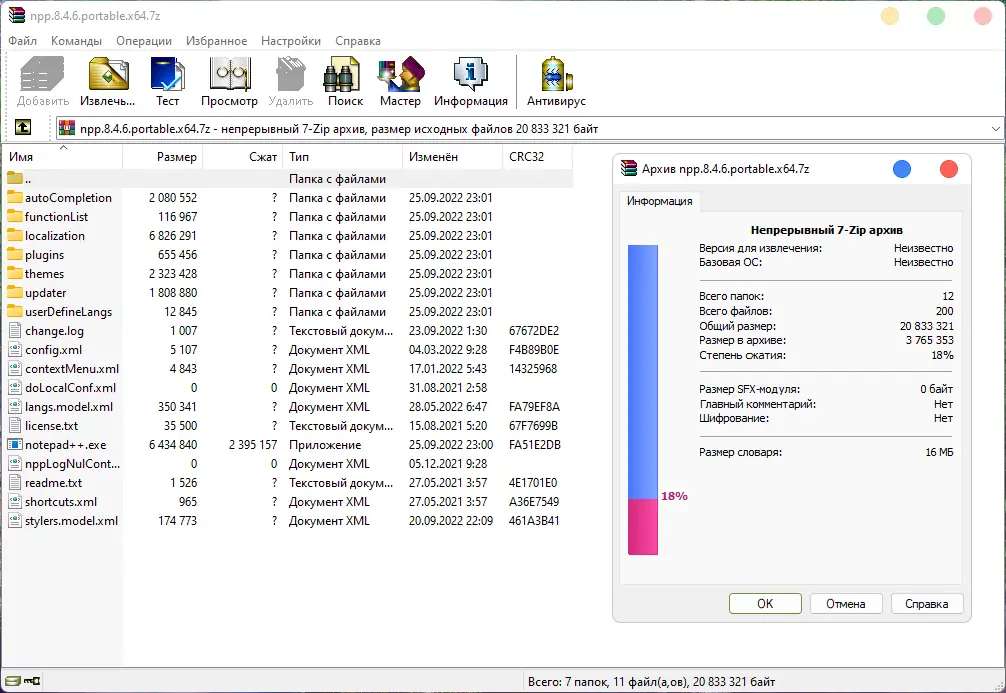
Task: Sort list by Размер column
Action: (x=162, y=157)
